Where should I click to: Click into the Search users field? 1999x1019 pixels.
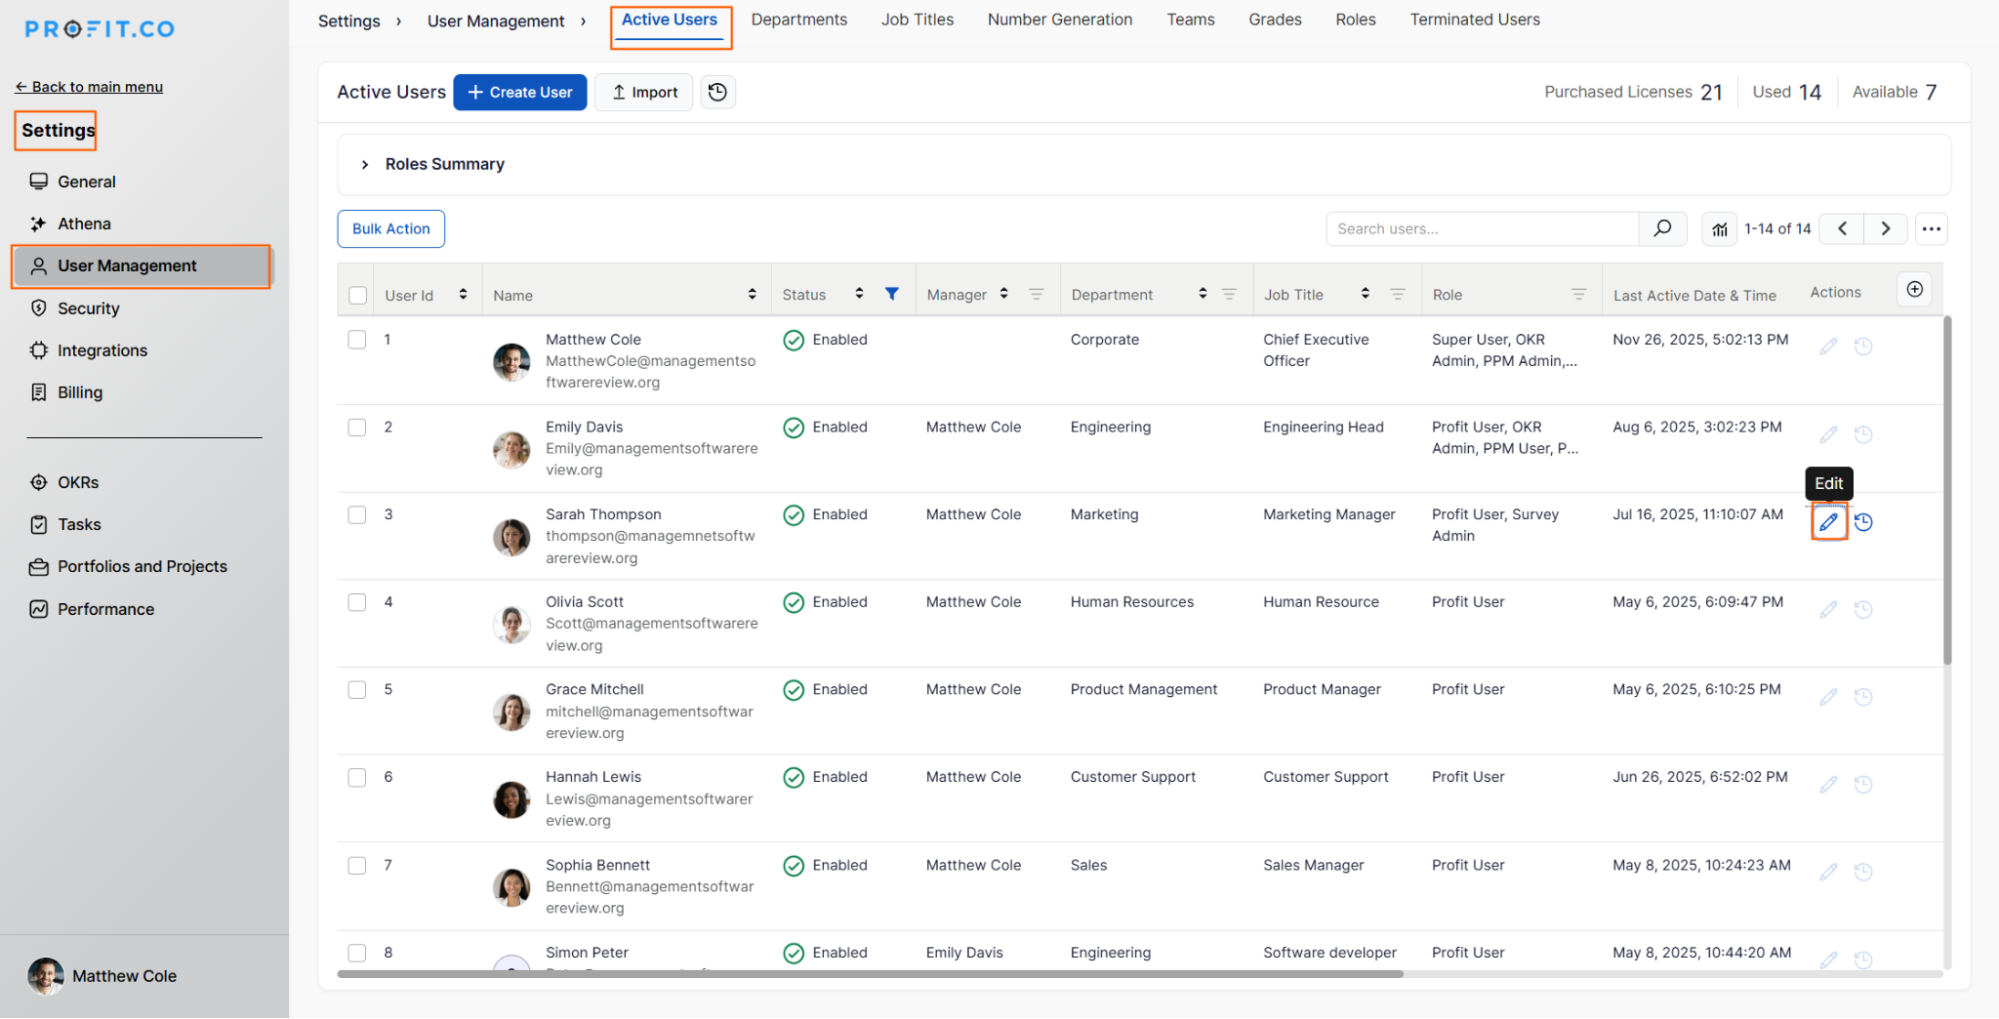coord(1482,229)
